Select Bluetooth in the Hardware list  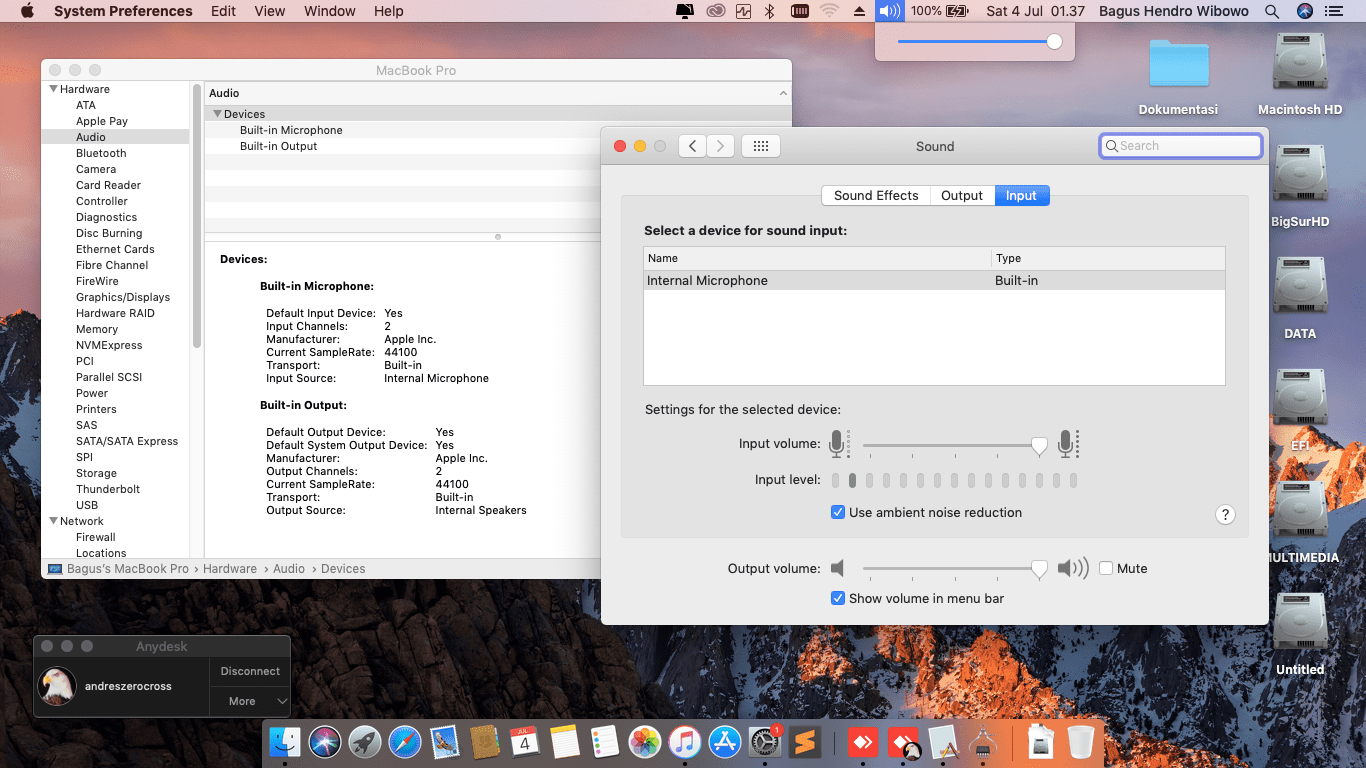[x=101, y=153]
